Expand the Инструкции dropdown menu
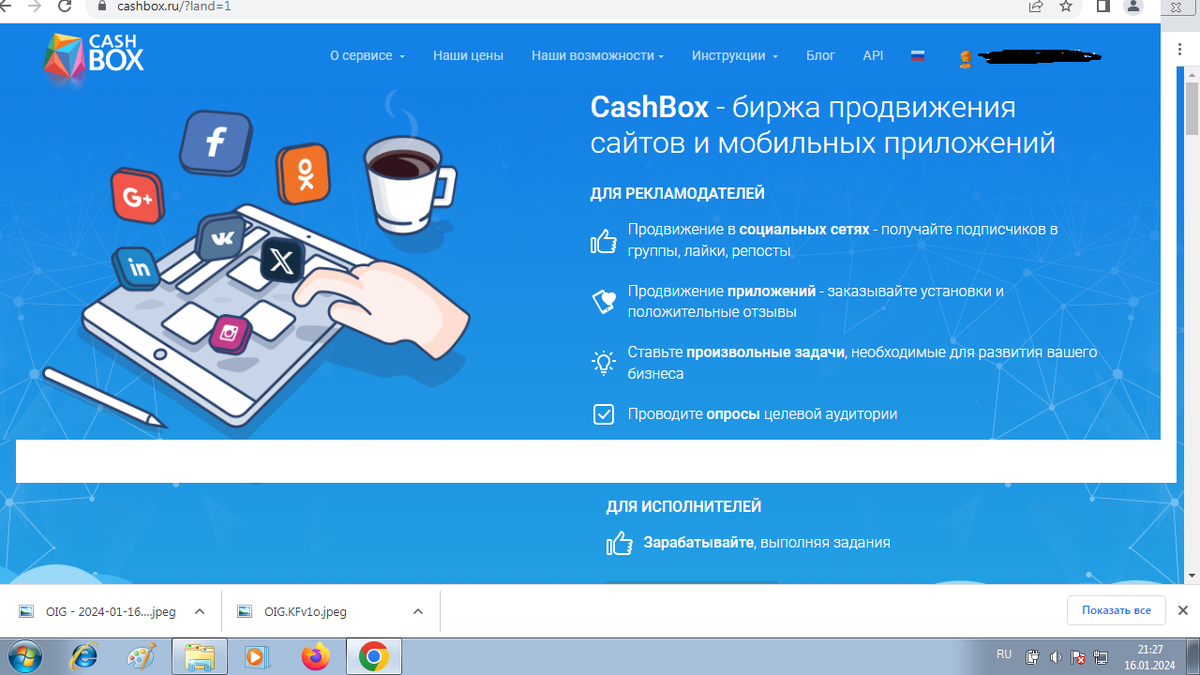 coord(734,56)
